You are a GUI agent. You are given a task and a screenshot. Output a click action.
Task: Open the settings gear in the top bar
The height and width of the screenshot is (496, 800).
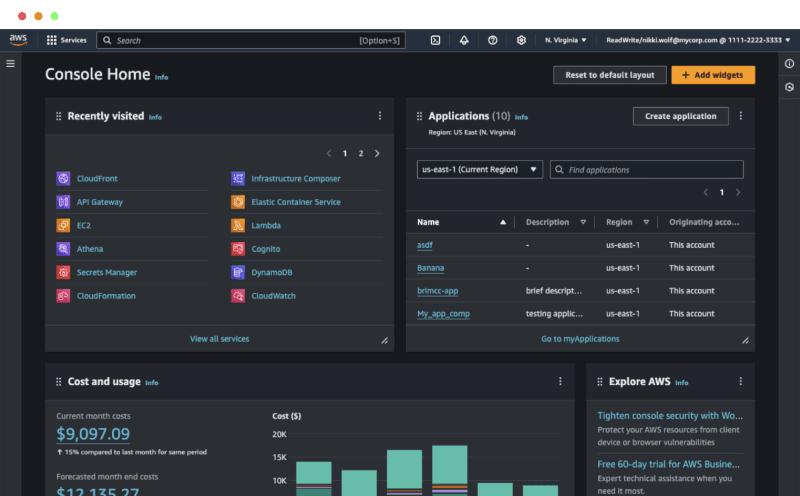pyautogui.click(x=521, y=40)
